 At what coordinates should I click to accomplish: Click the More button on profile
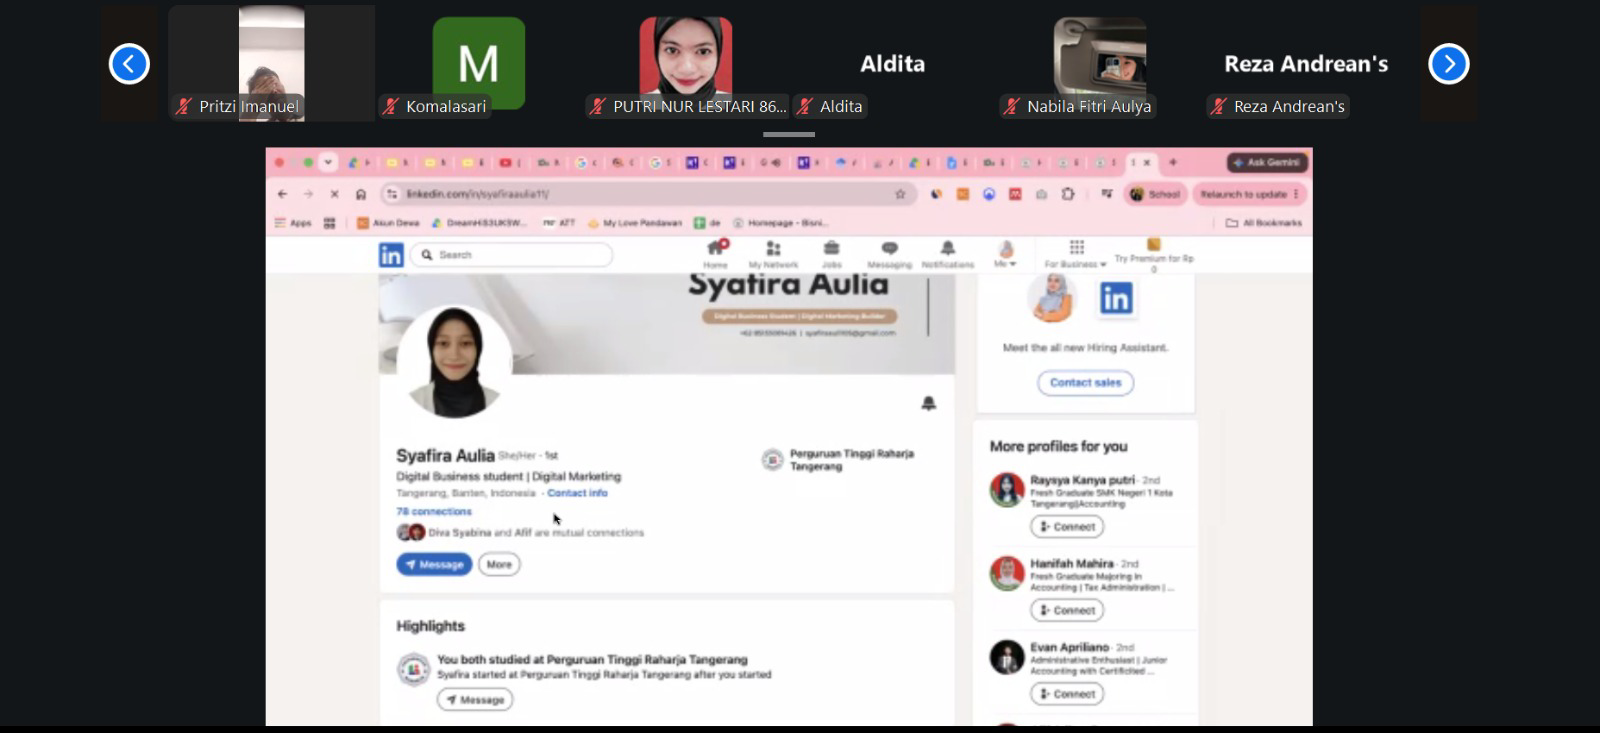[499, 564]
